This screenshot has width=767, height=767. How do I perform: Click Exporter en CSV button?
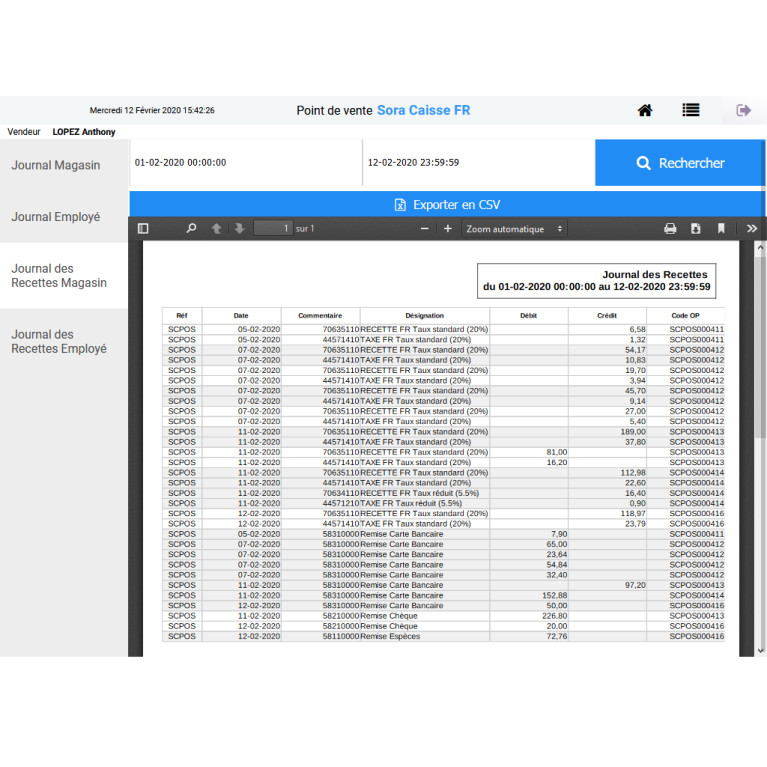[x=446, y=205]
